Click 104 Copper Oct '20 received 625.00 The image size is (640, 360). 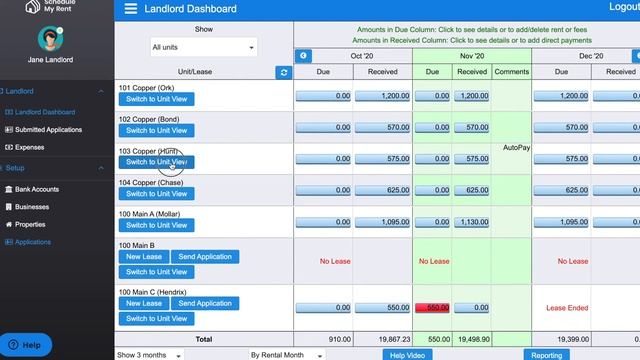(x=382, y=190)
